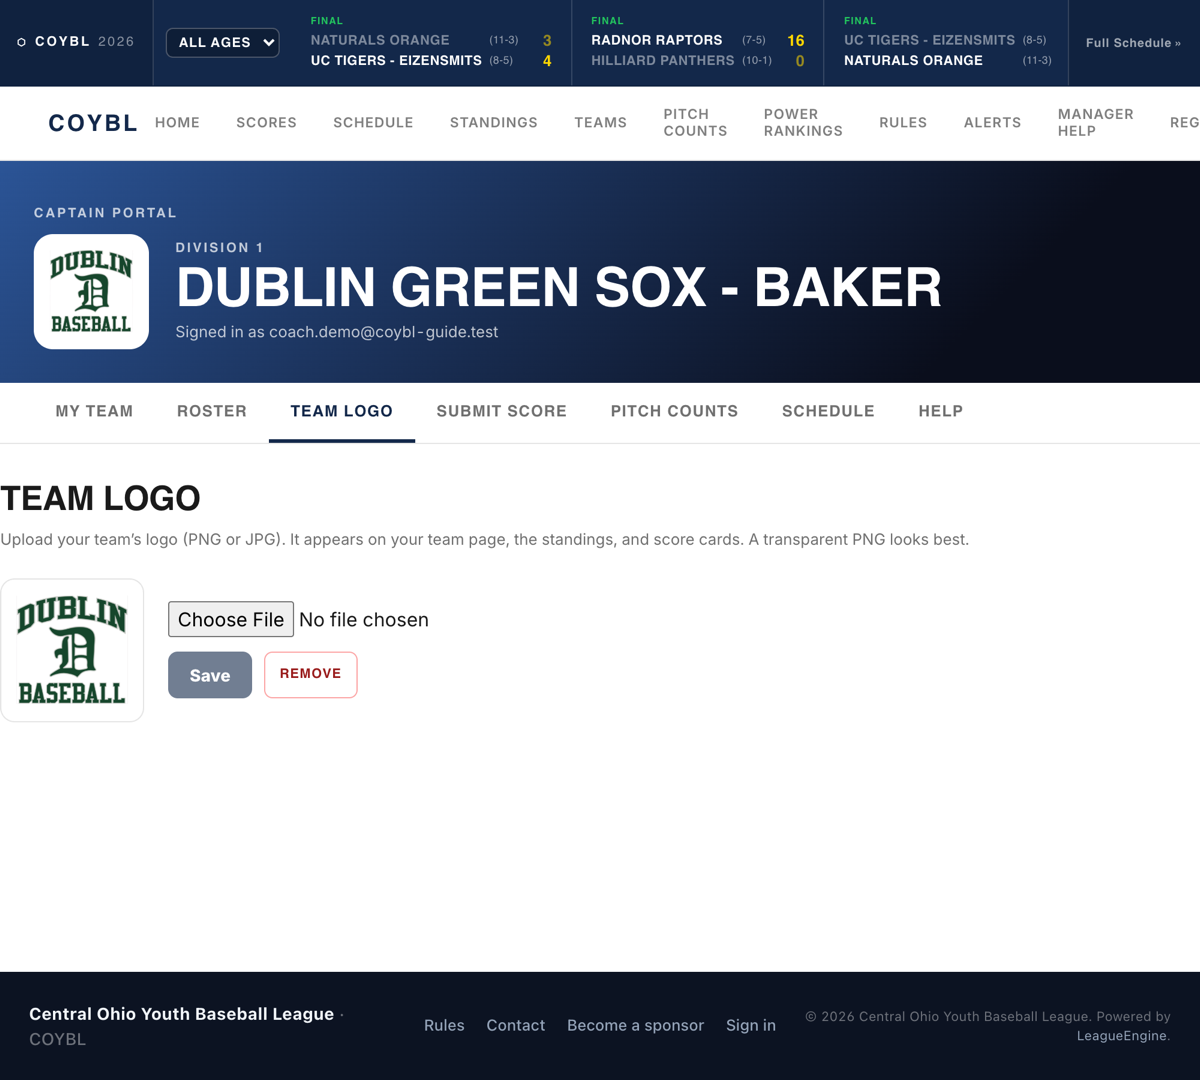
Task: Open STANDINGS navigation item
Action: [493, 123]
